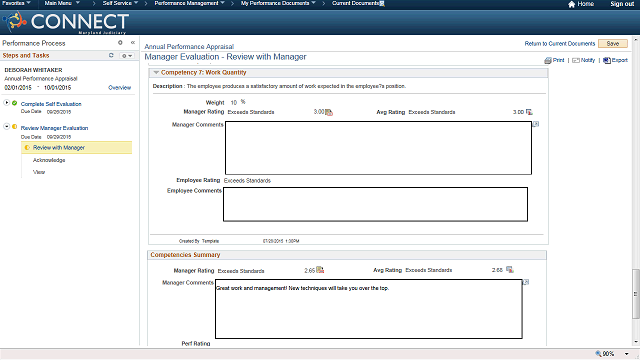This screenshot has height=360, width=640.
Task: Click the Weight value 10
Action: pos(233,102)
